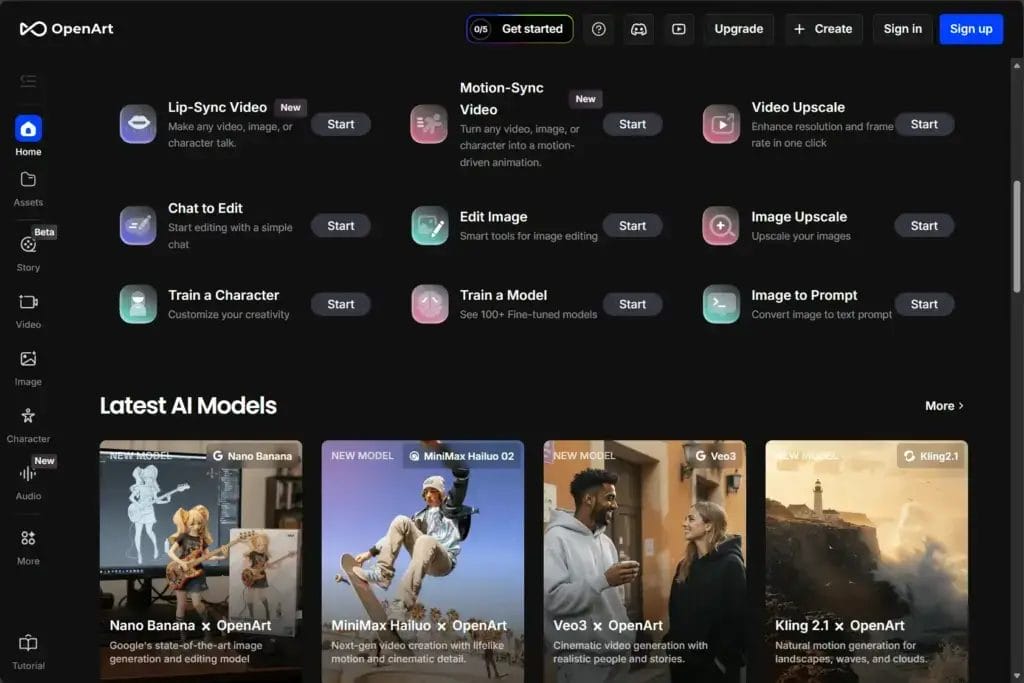The height and width of the screenshot is (683, 1024).
Task: Open the Nano Banana model card
Action: 200,555
